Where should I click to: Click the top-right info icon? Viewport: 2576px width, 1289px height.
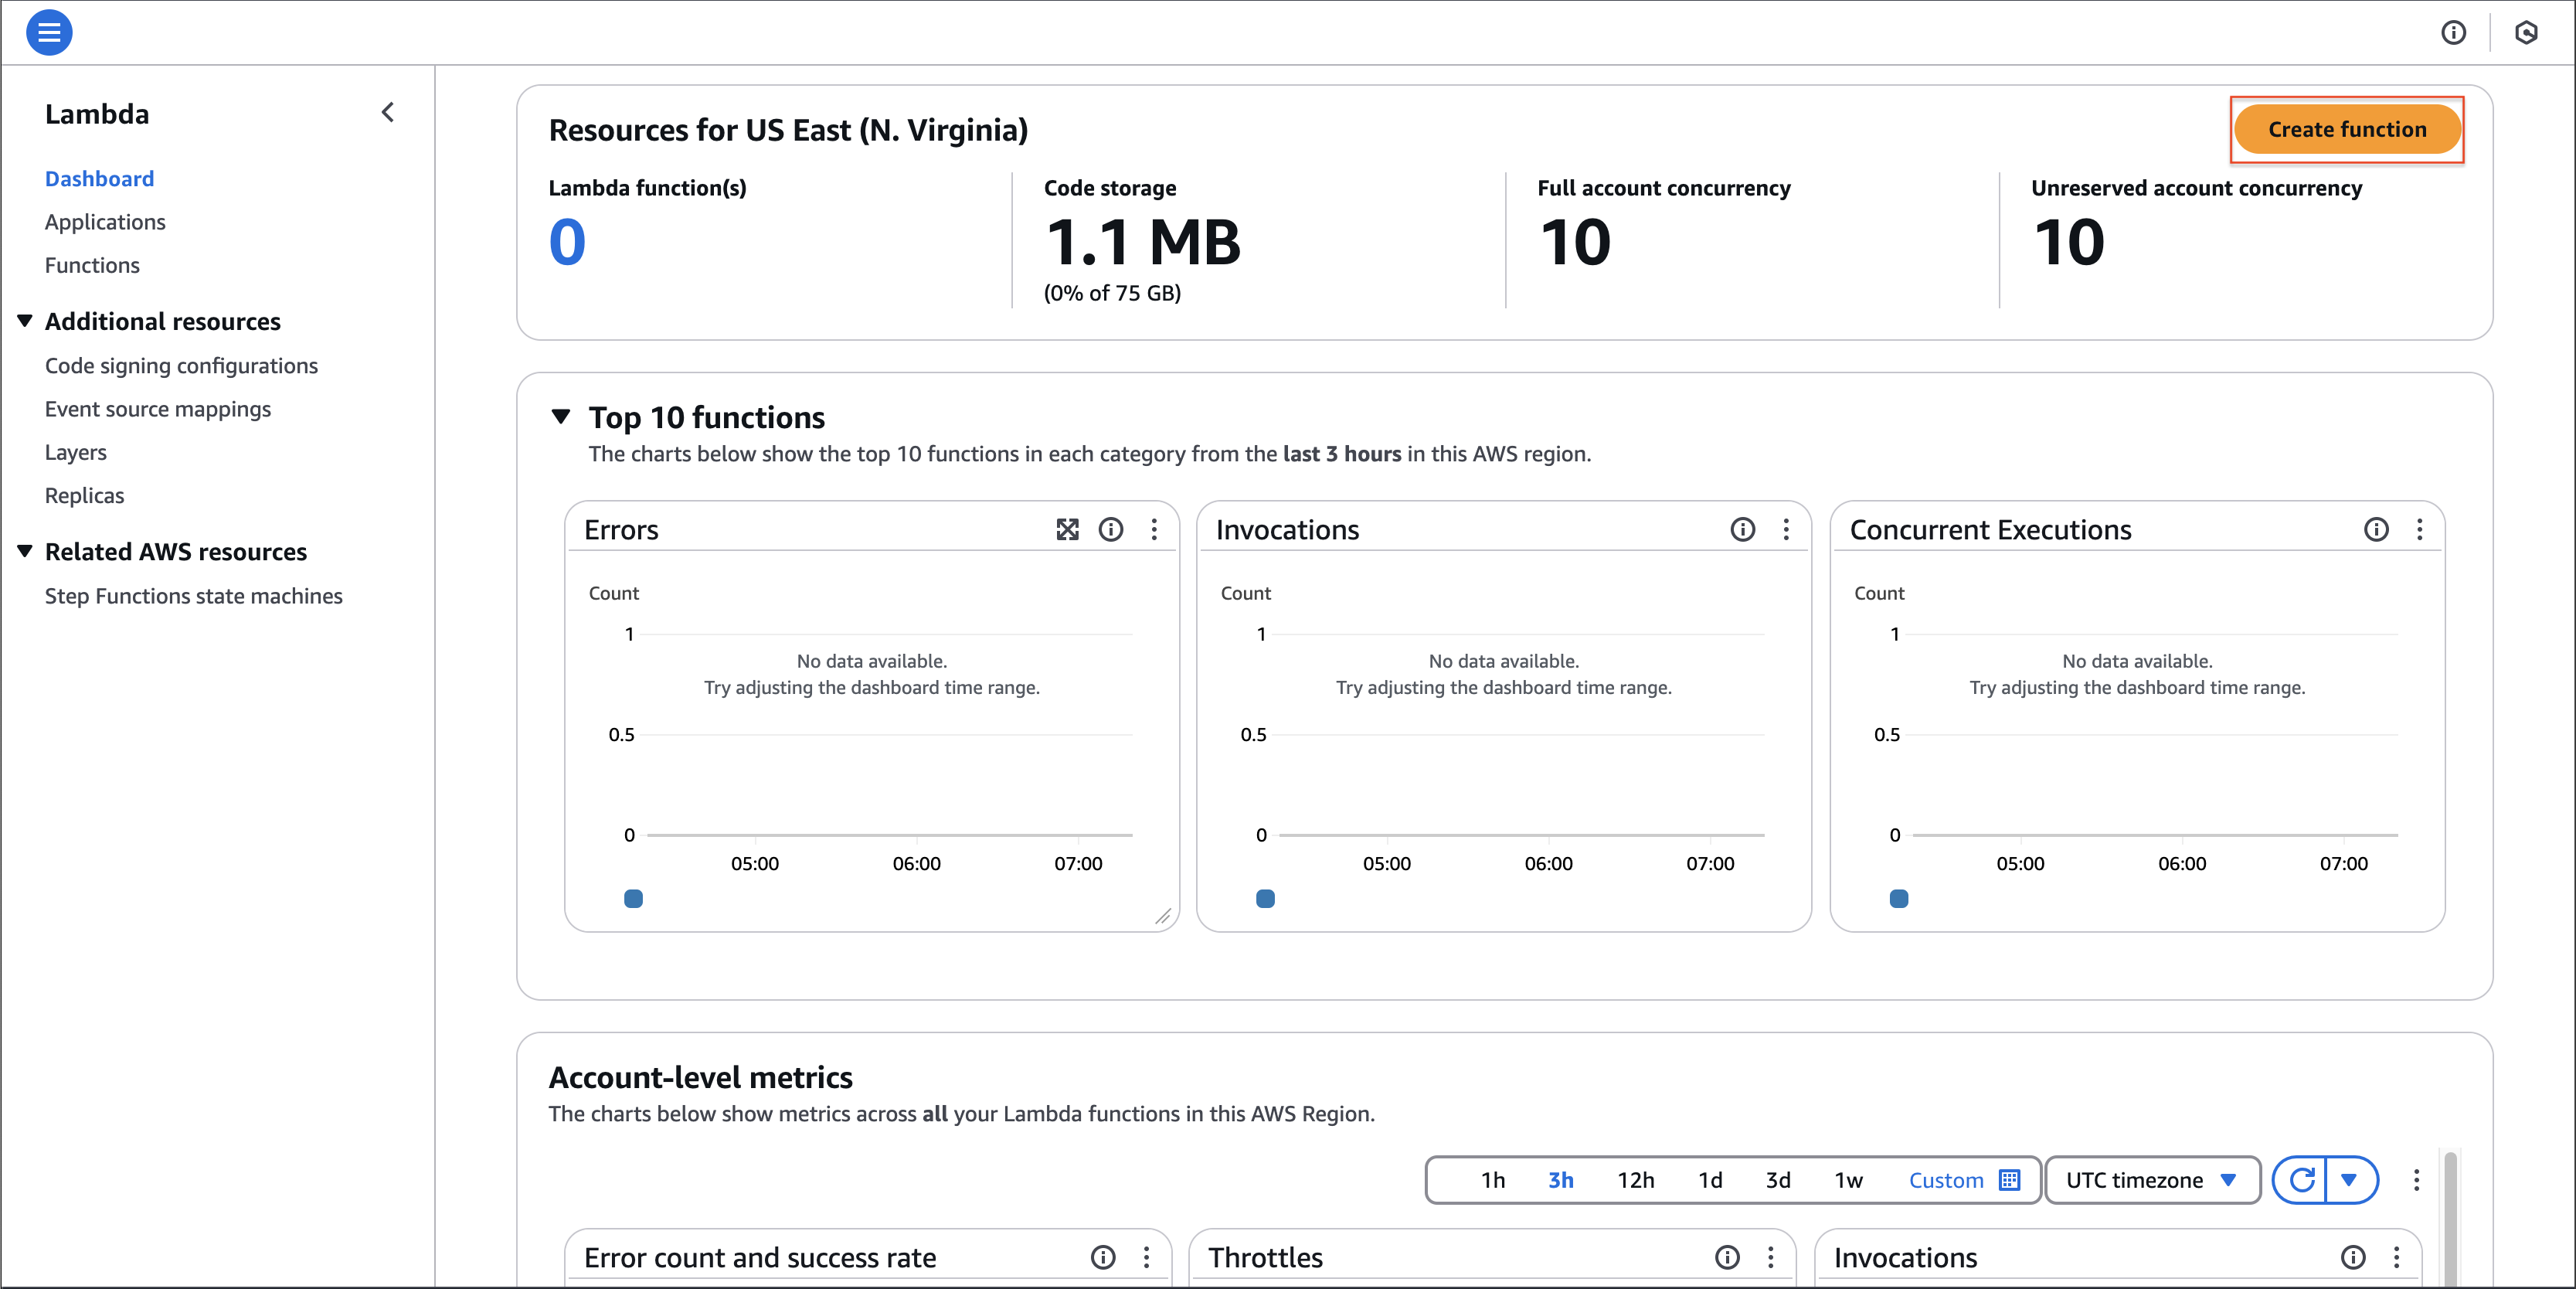tap(2453, 33)
